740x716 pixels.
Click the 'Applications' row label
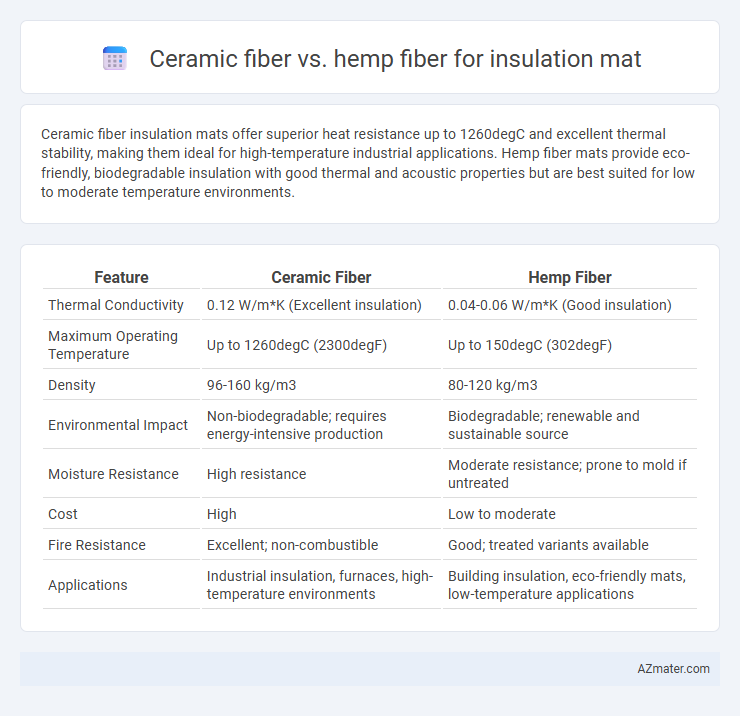click(x=87, y=585)
